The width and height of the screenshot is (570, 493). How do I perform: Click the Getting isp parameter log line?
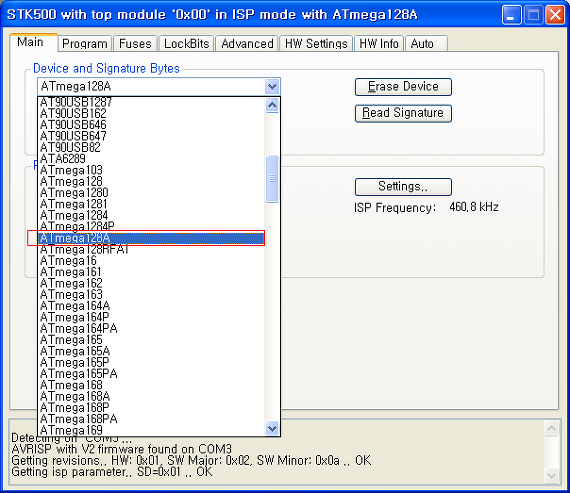coord(112,472)
